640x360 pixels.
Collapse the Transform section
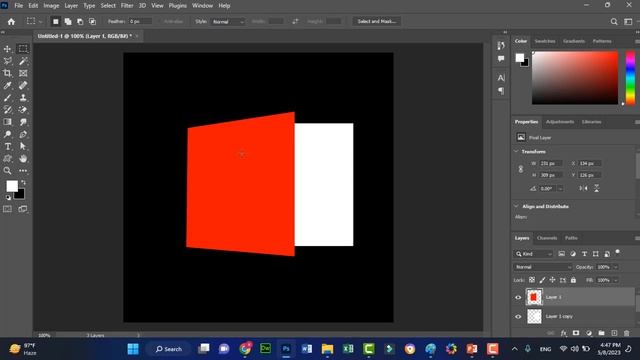pyautogui.click(x=516, y=151)
